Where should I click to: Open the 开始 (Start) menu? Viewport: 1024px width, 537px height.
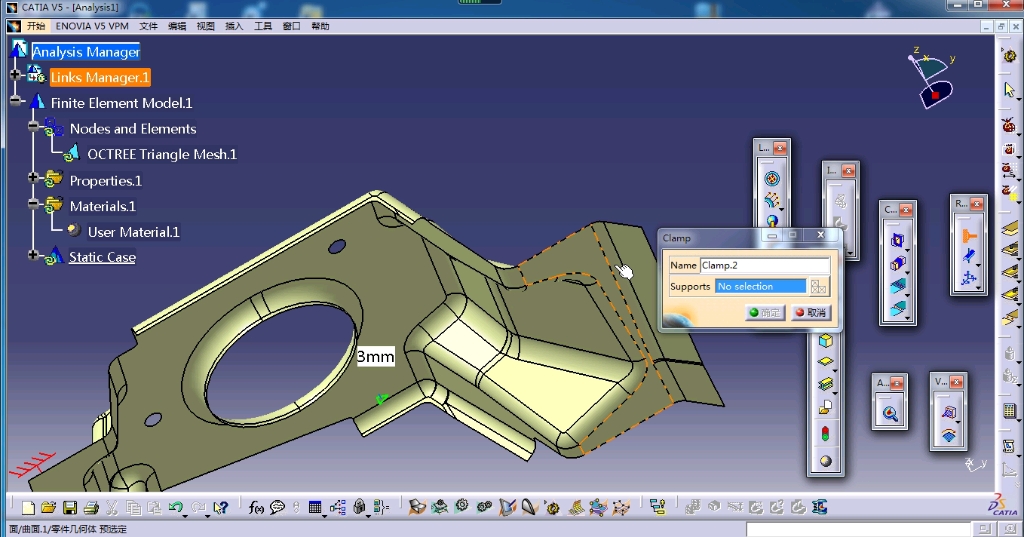click(x=36, y=26)
